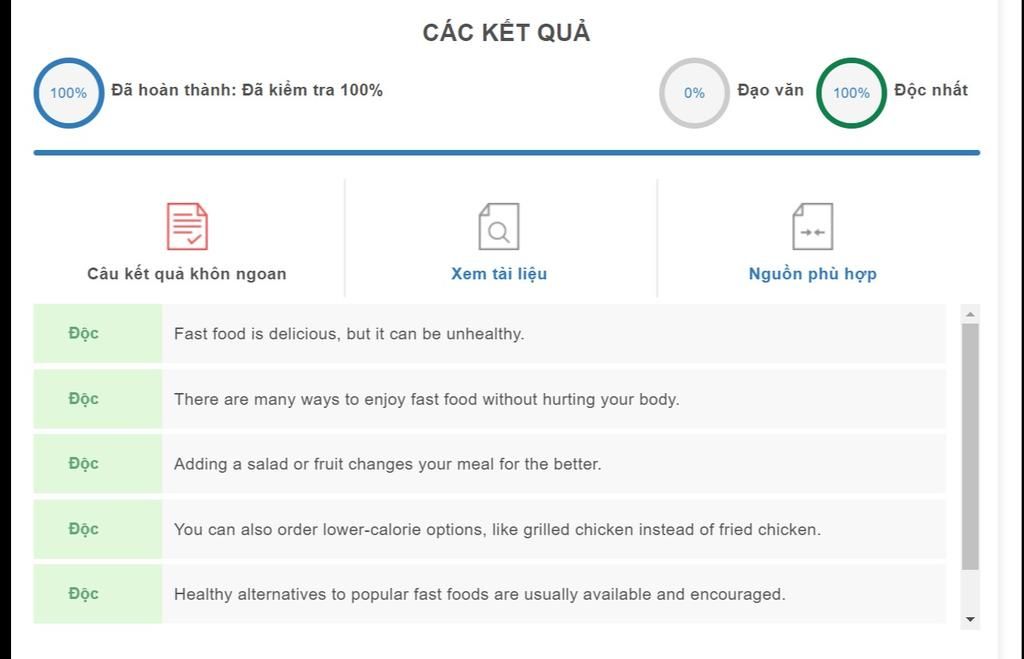Click the green 100% unique circle
Viewport: 1024px width, 659px height.
pyautogui.click(x=851, y=93)
